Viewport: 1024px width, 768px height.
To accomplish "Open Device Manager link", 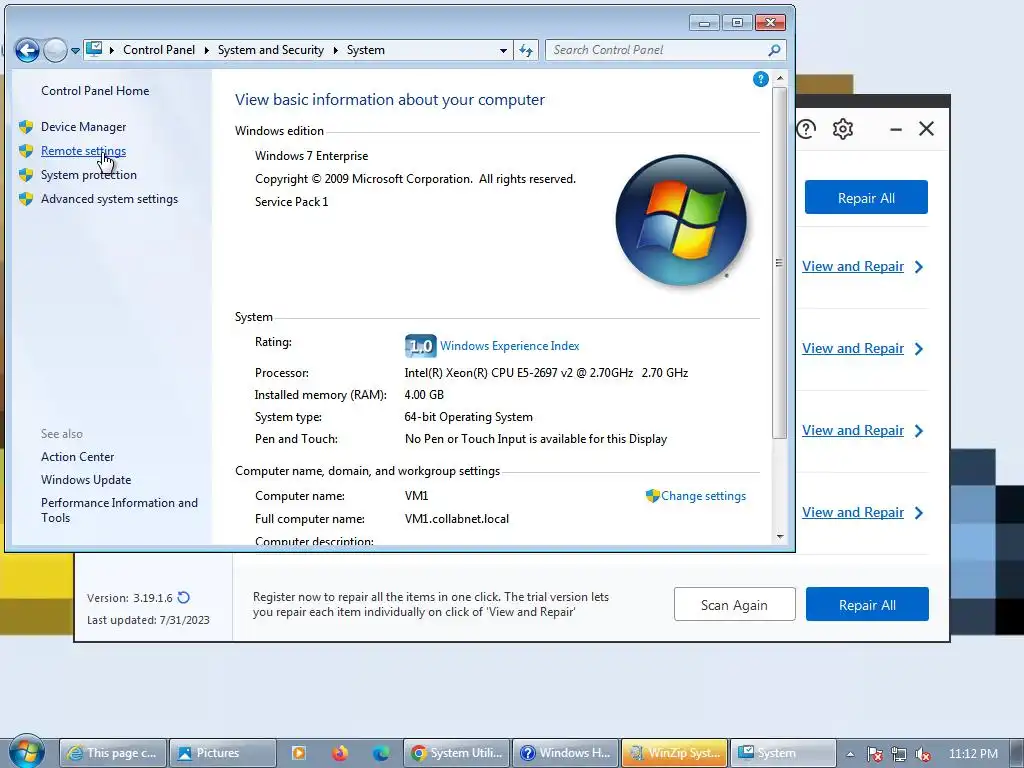I will (x=84, y=127).
